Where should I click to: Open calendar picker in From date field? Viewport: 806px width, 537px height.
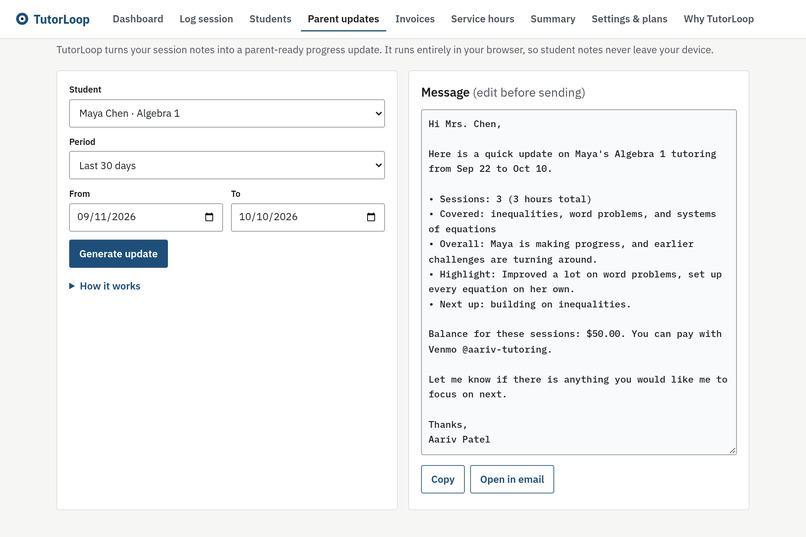(209, 217)
